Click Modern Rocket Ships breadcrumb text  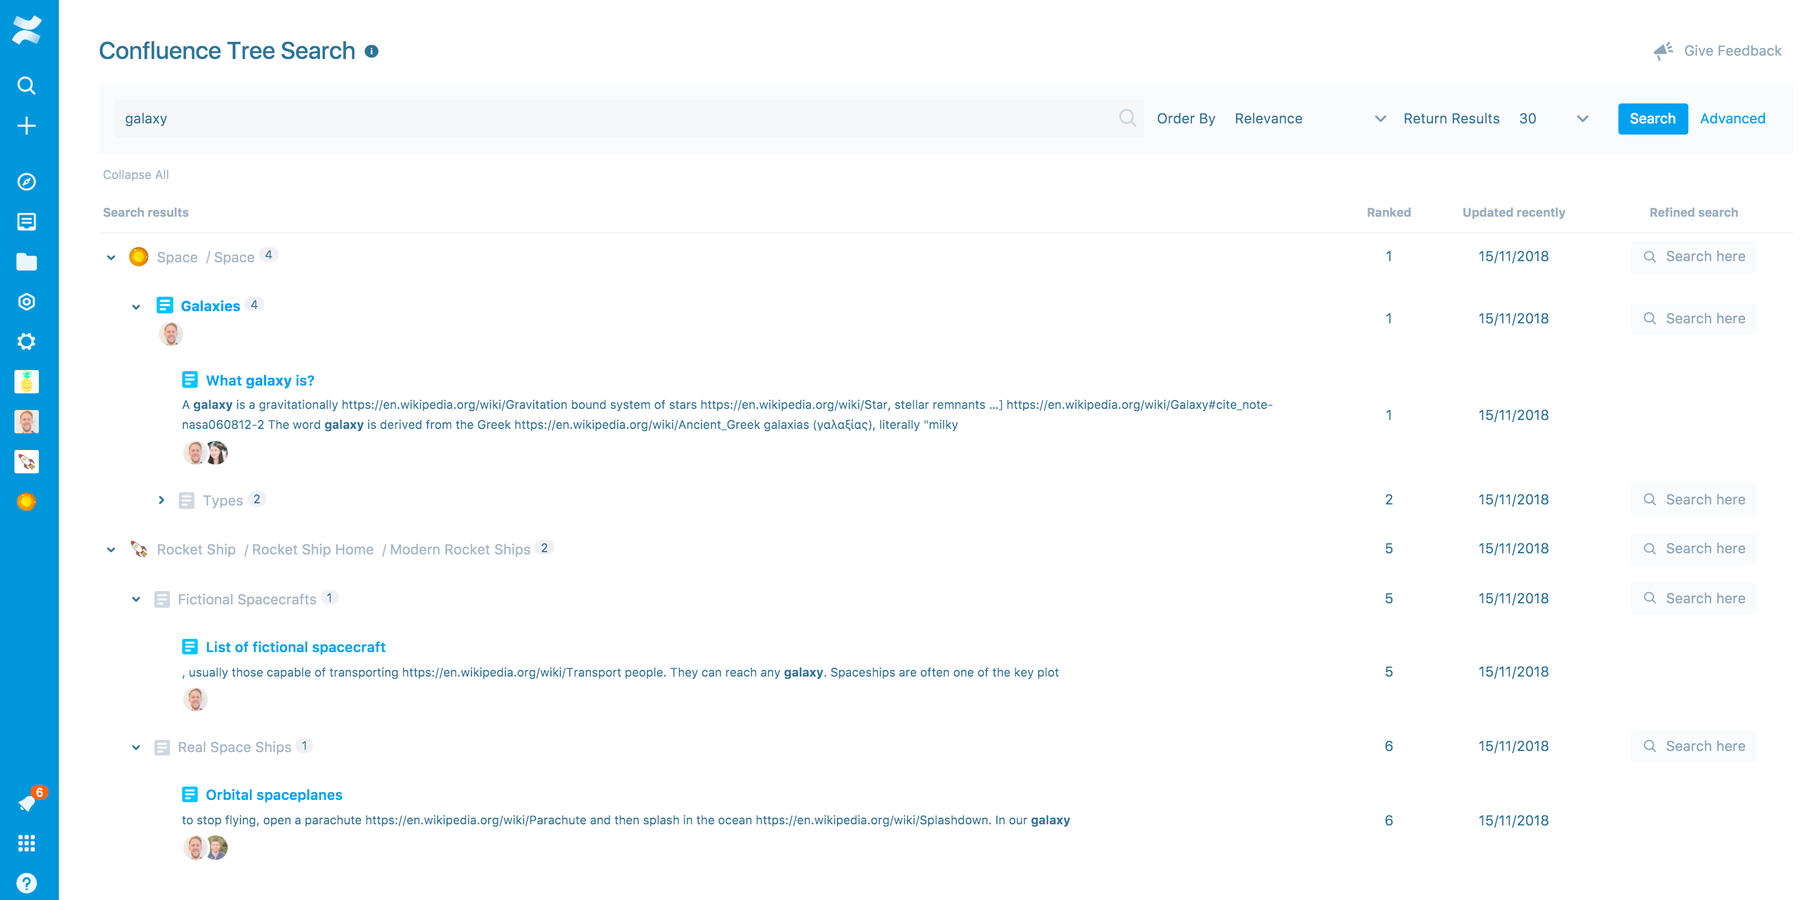460,550
